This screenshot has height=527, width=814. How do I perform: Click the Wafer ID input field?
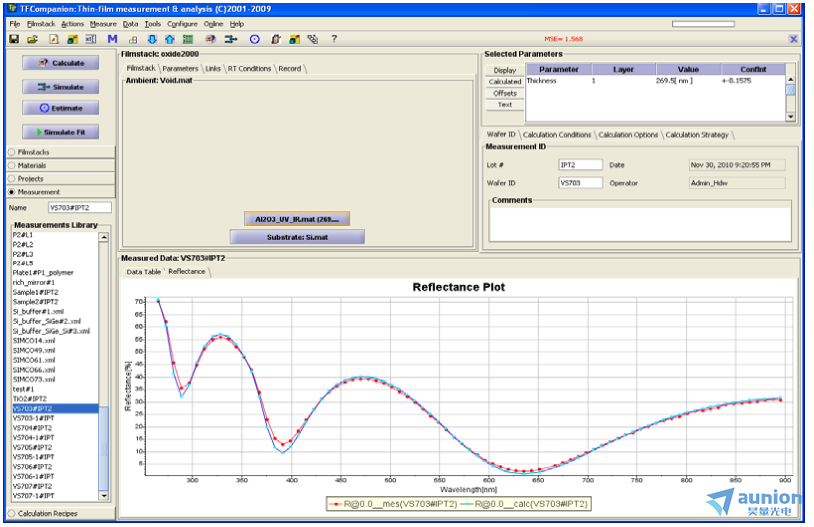tap(580, 183)
